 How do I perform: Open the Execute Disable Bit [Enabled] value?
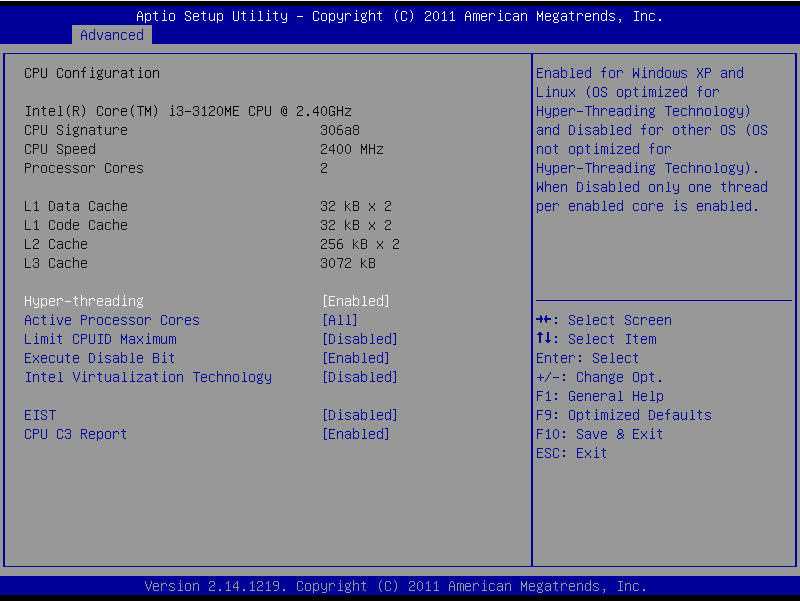point(355,358)
